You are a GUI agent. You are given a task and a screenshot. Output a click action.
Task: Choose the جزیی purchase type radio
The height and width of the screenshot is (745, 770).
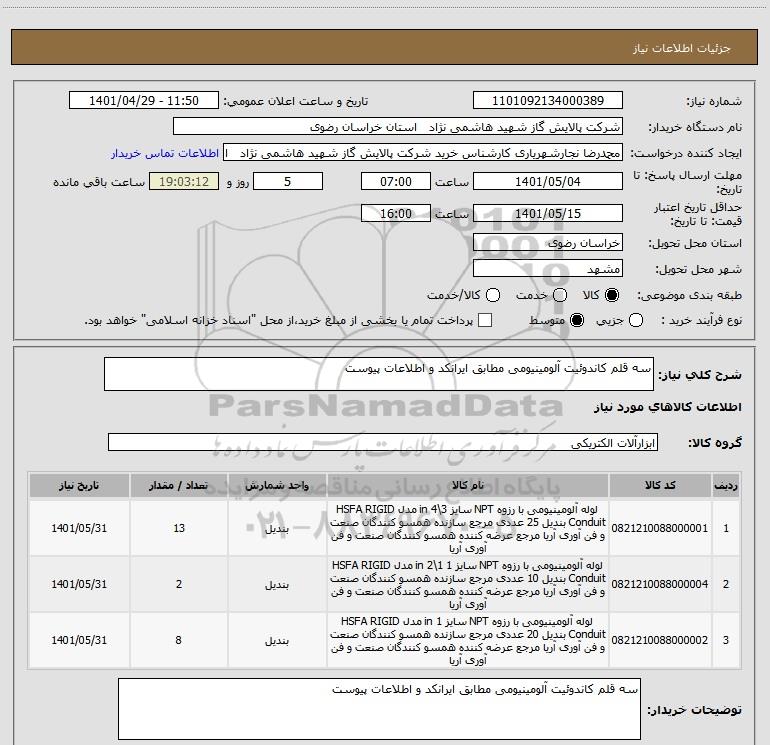(x=635, y=320)
